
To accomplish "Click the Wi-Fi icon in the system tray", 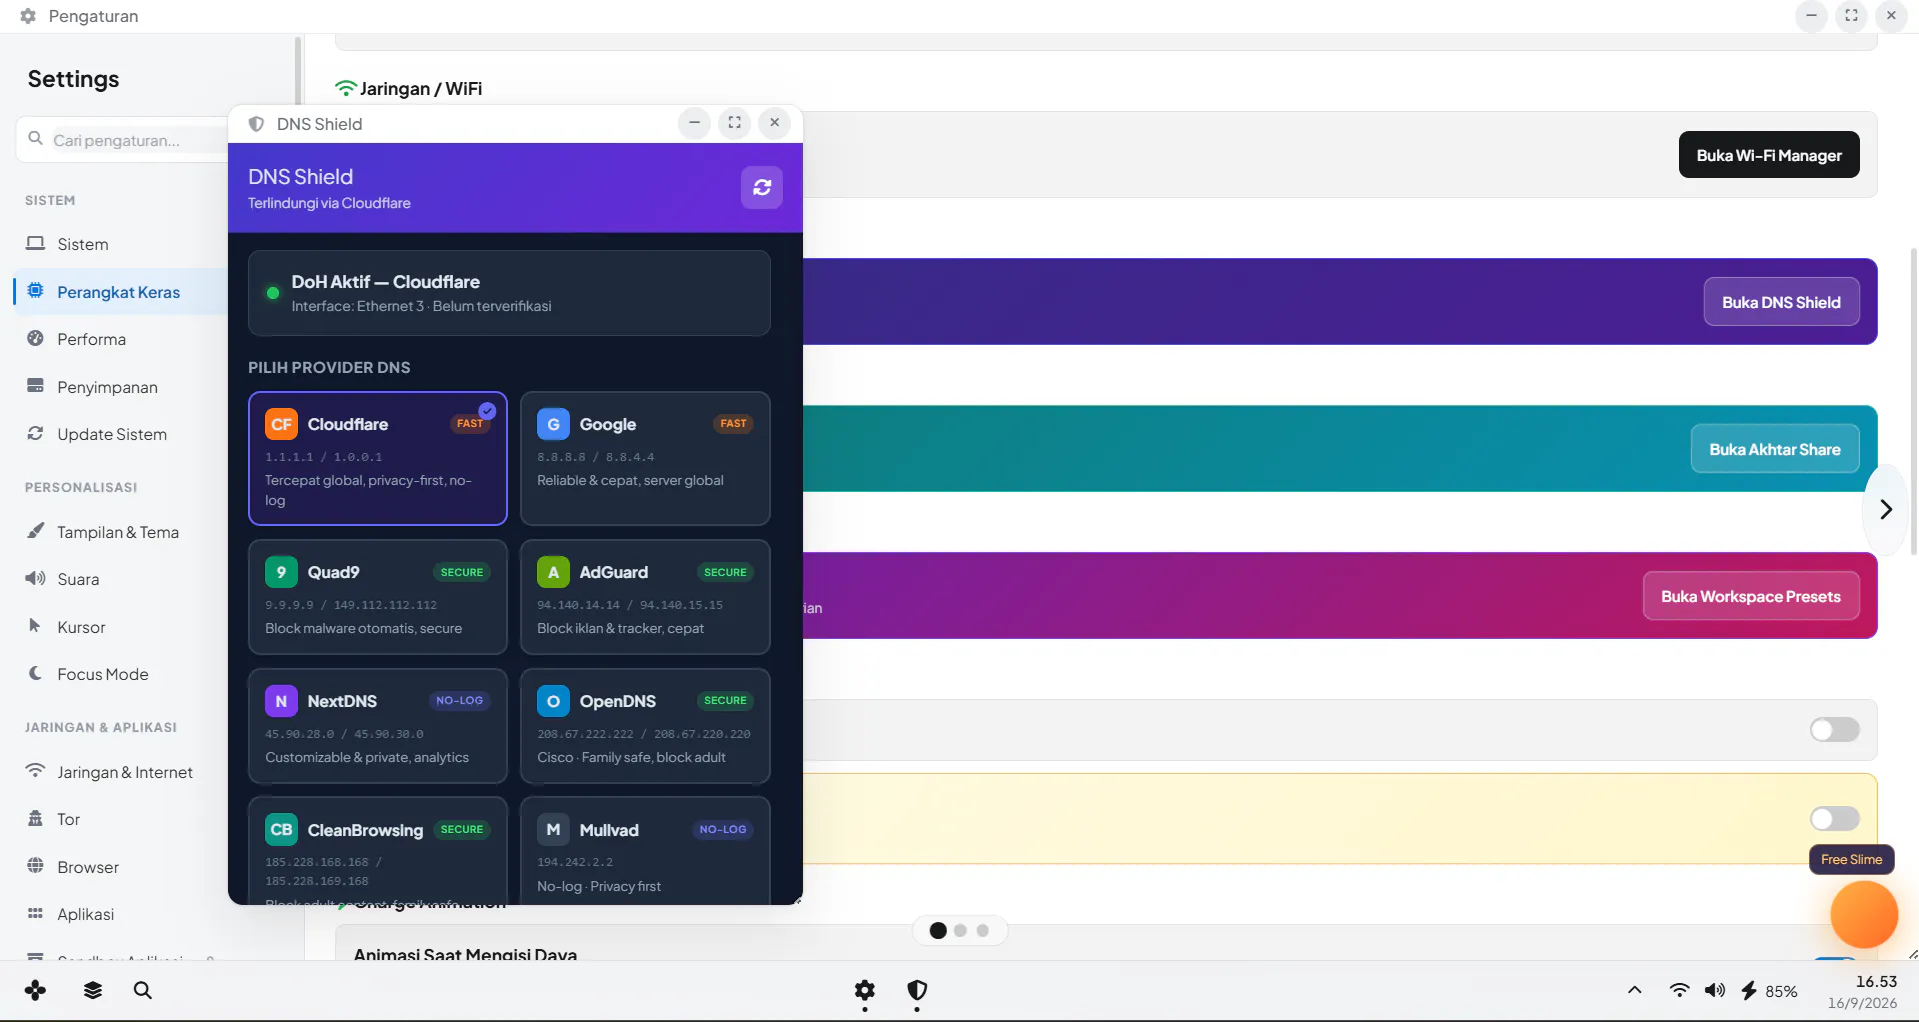I will tap(1679, 990).
